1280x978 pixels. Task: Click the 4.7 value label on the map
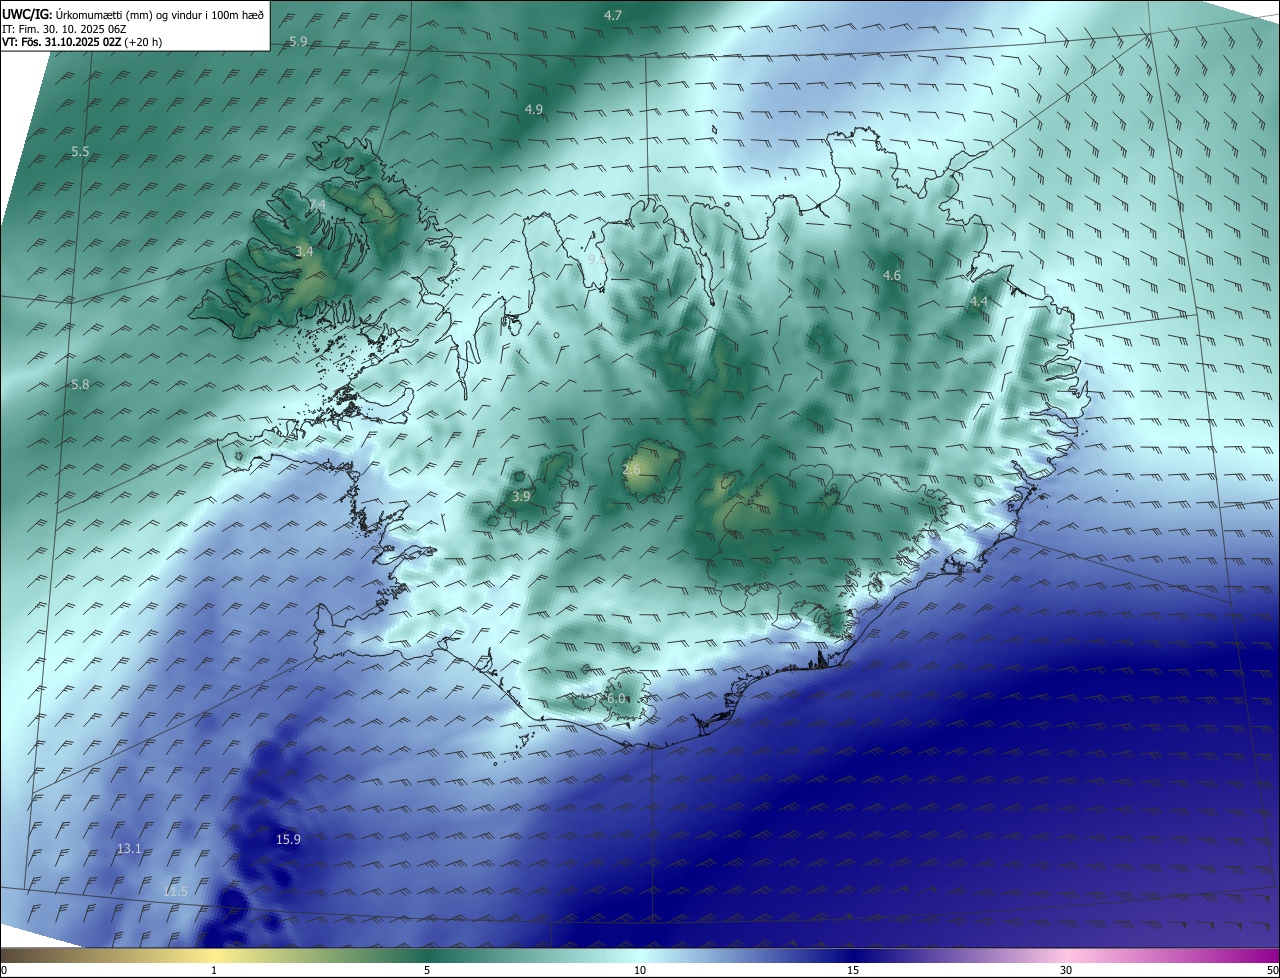coord(613,15)
